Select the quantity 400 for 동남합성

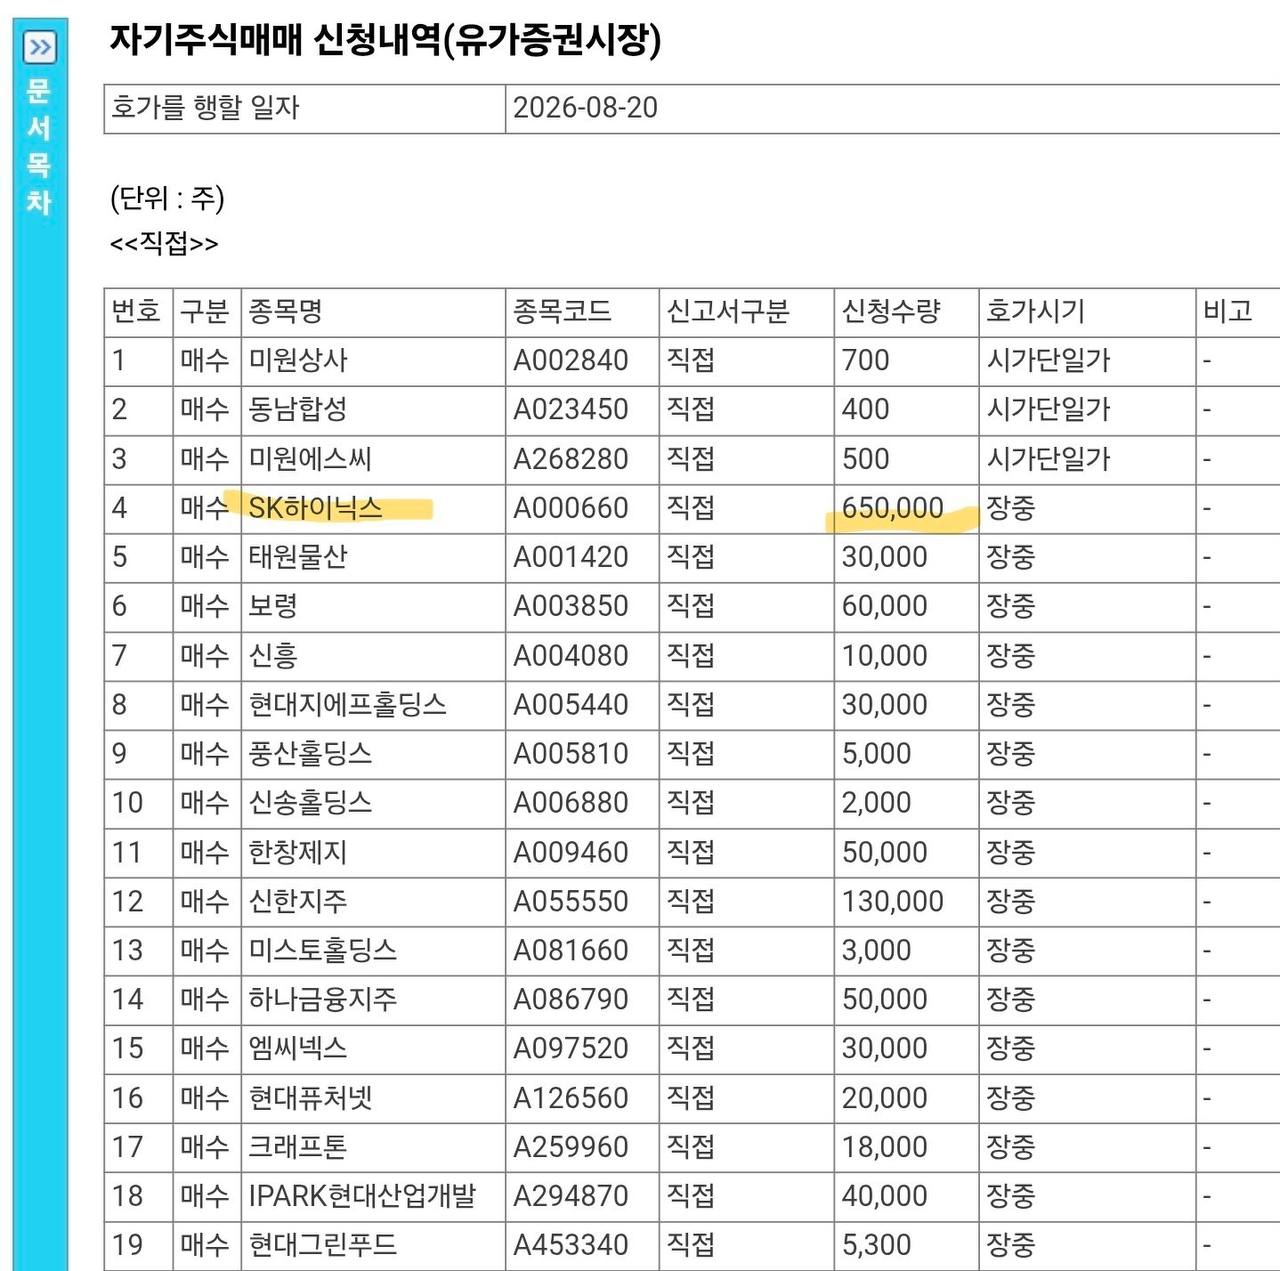(866, 409)
